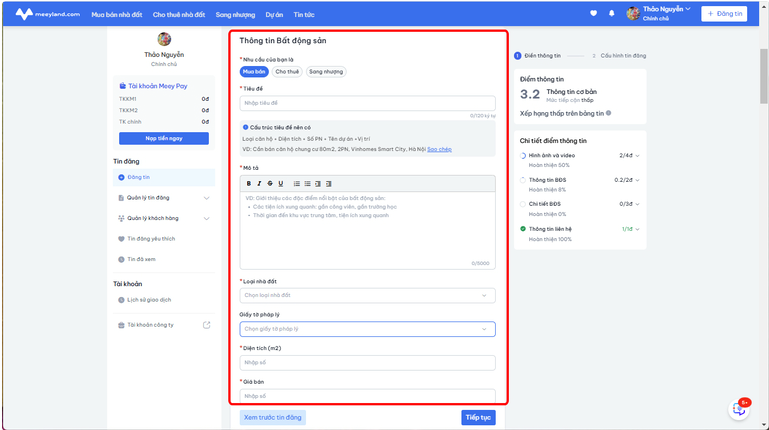This screenshot has width=769, height=430.
Task: Select the Mua bán demand option
Action: point(254,72)
